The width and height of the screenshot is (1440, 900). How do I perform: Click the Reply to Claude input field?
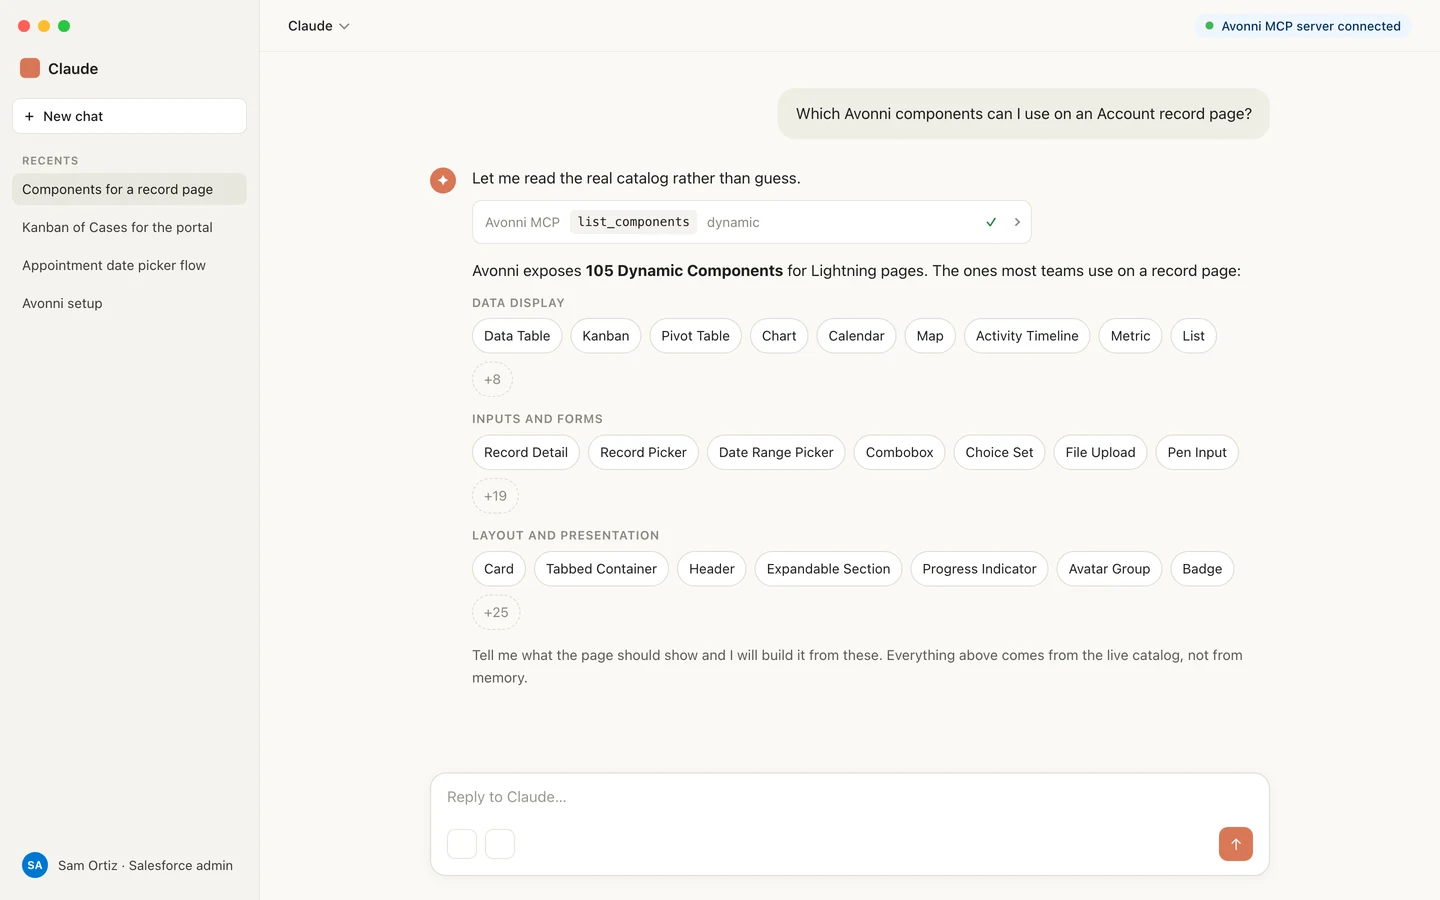click(849, 797)
